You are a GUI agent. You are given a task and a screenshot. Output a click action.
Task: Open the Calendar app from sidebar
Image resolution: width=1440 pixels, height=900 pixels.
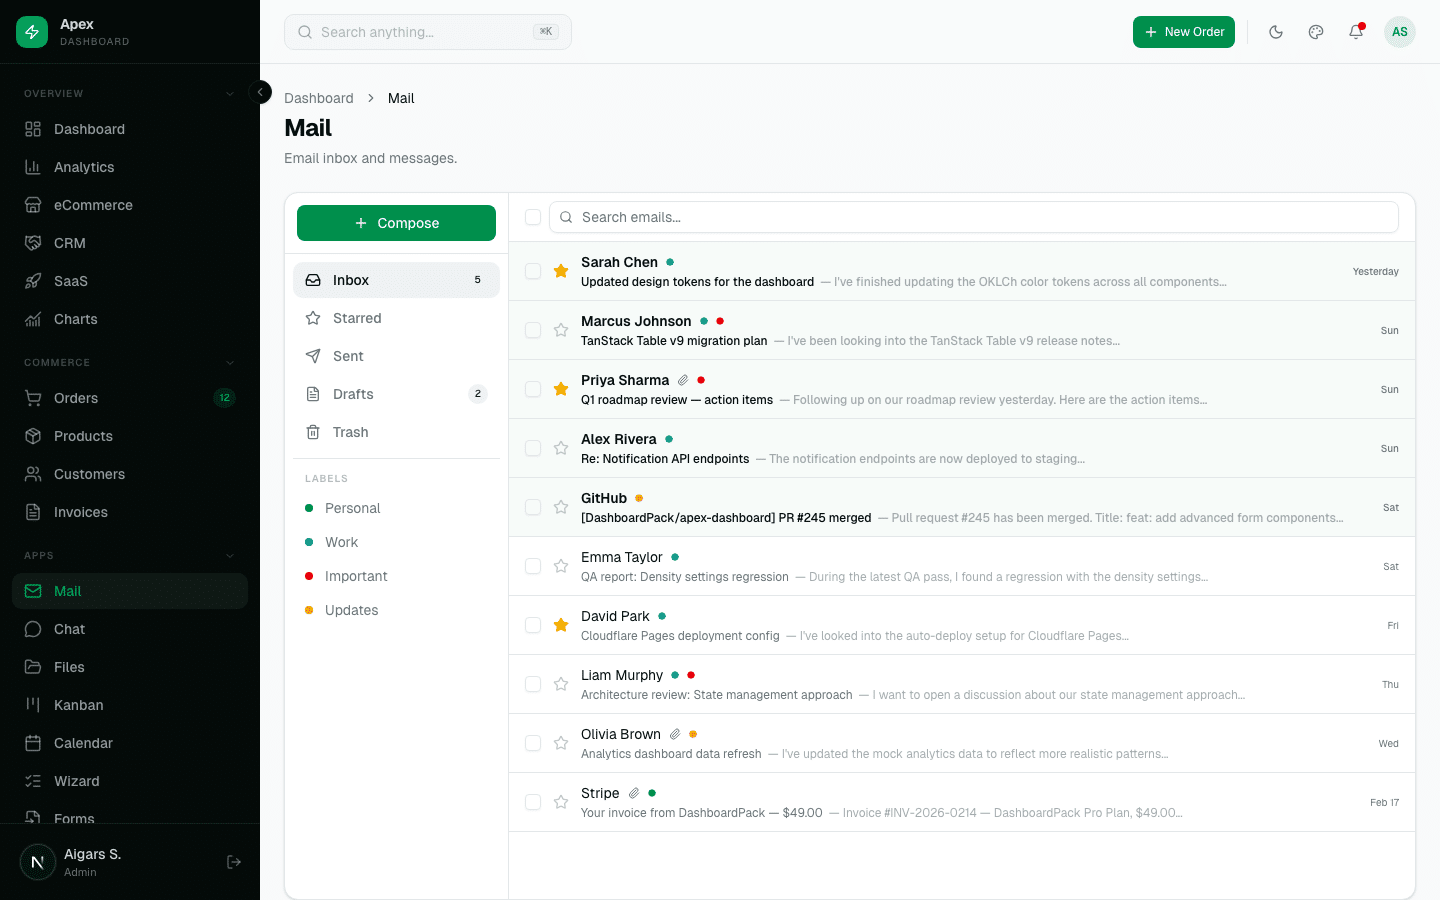point(83,743)
